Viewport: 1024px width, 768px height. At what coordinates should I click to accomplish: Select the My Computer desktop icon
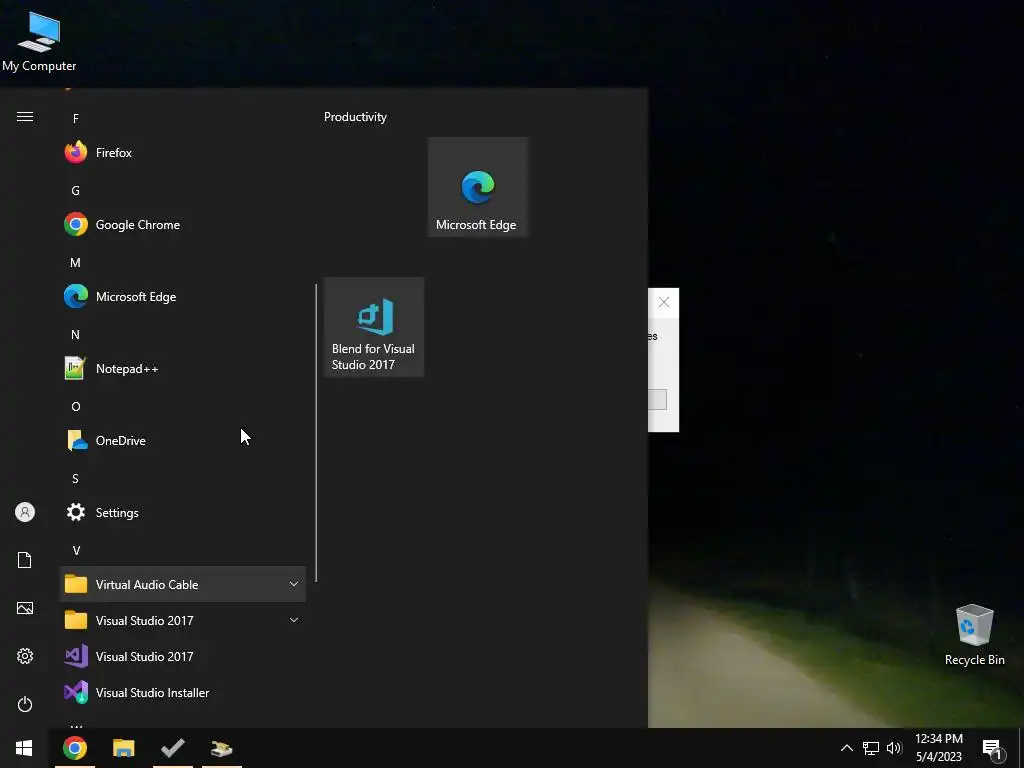pos(39,42)
